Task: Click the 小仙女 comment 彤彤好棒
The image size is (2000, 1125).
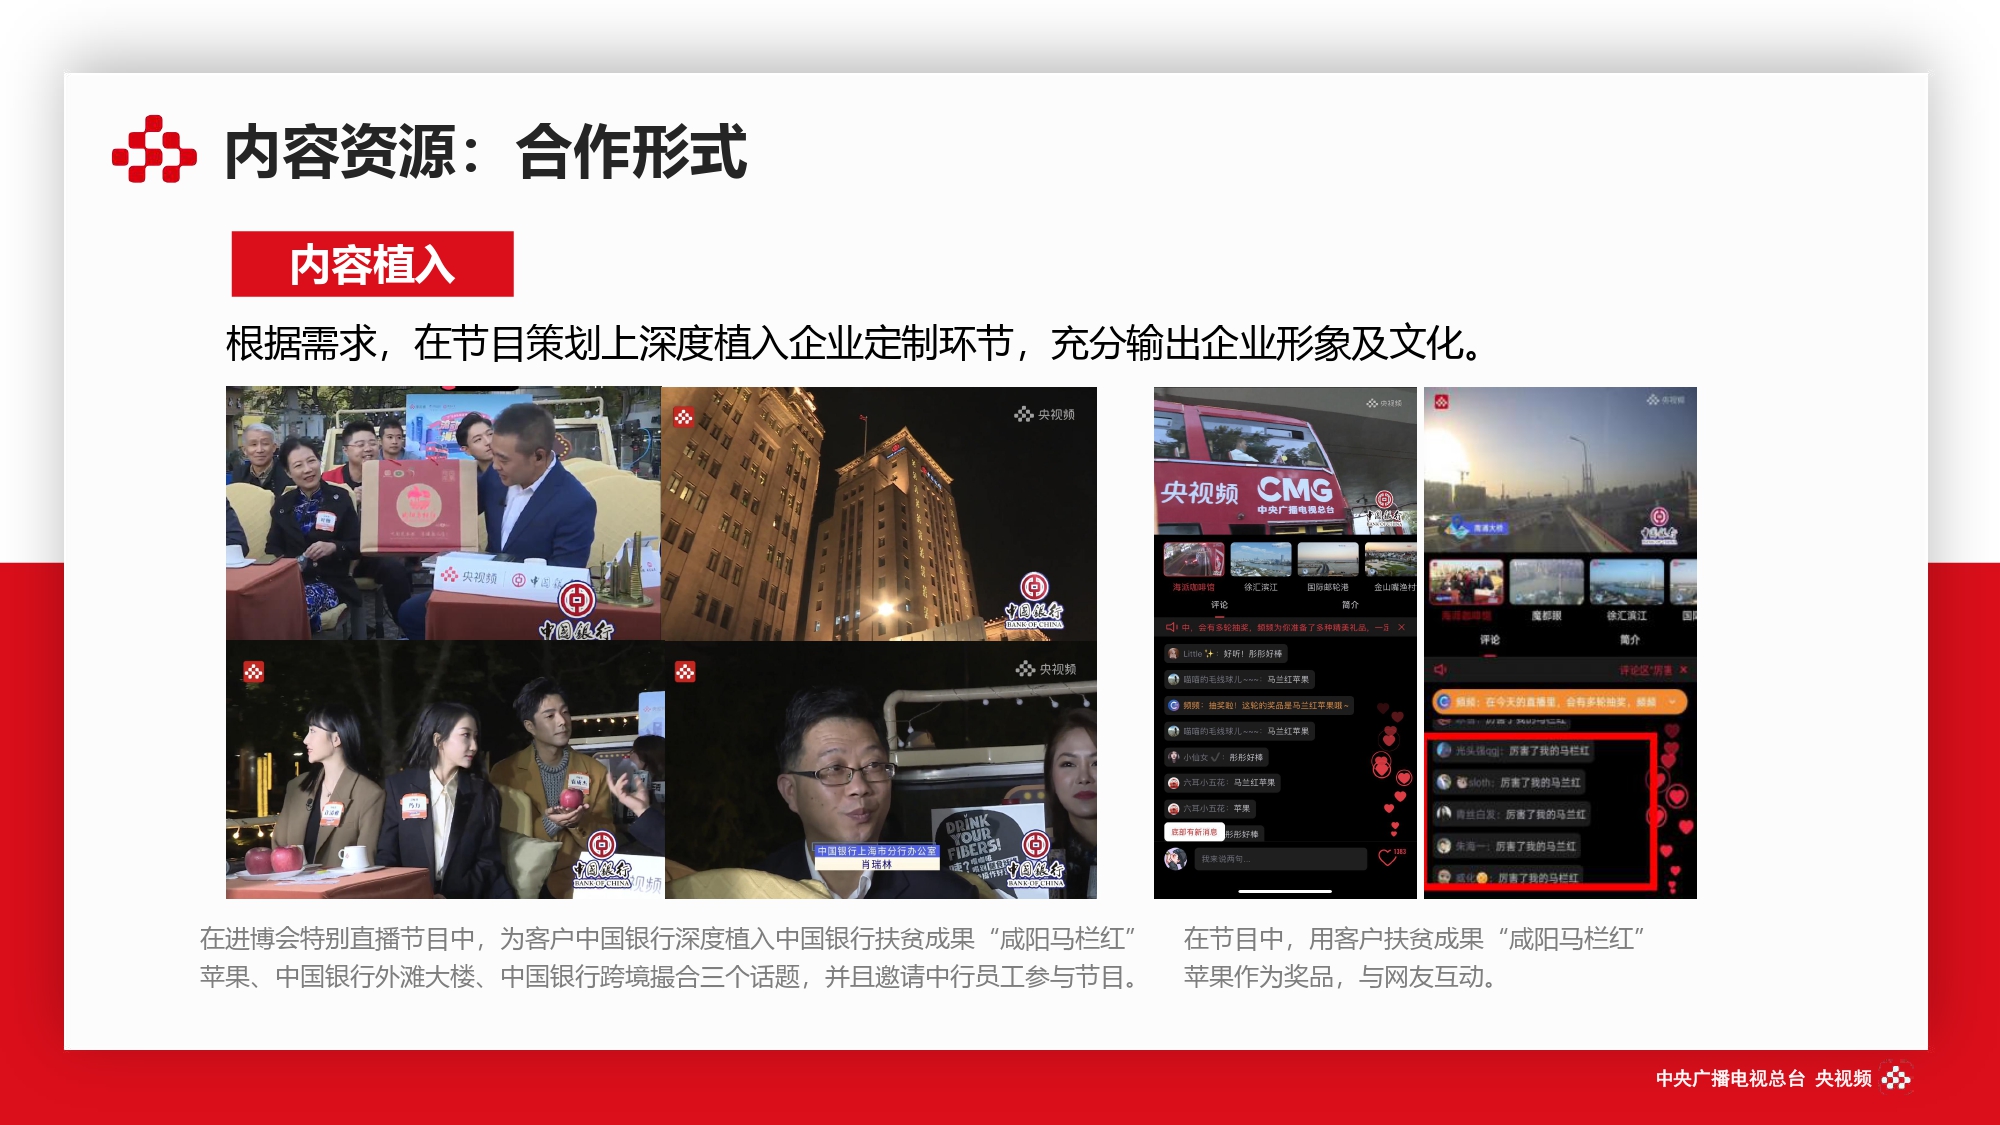Action: 1216,757
